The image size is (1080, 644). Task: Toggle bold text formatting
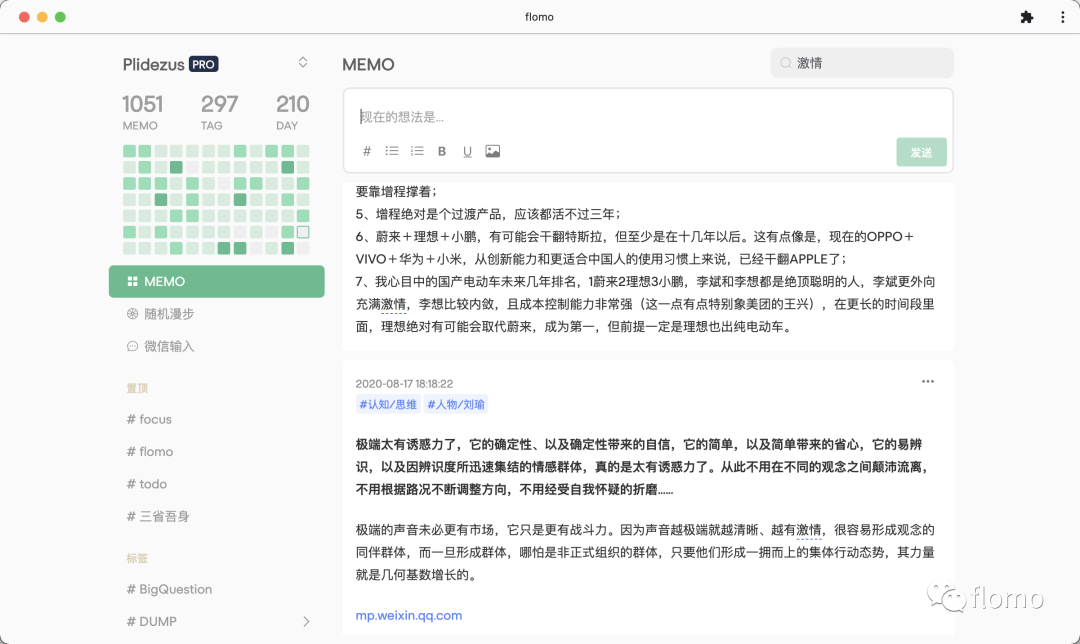[x=442, y=152]
